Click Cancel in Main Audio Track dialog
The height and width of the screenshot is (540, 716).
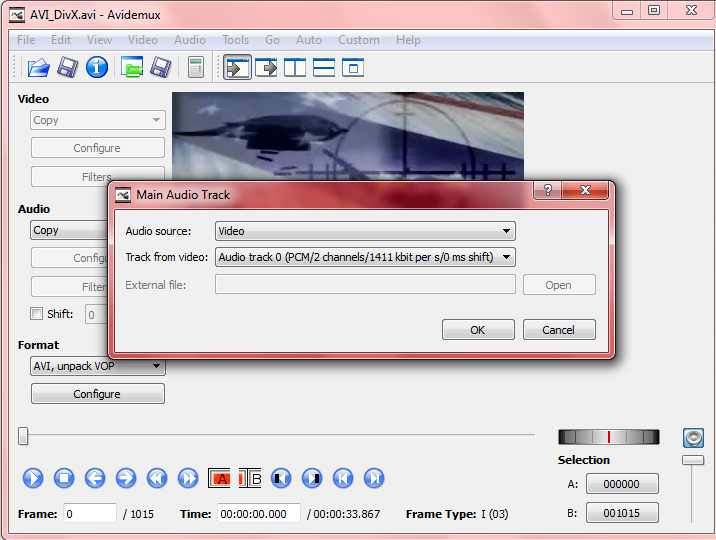click(x=559, y=330)
